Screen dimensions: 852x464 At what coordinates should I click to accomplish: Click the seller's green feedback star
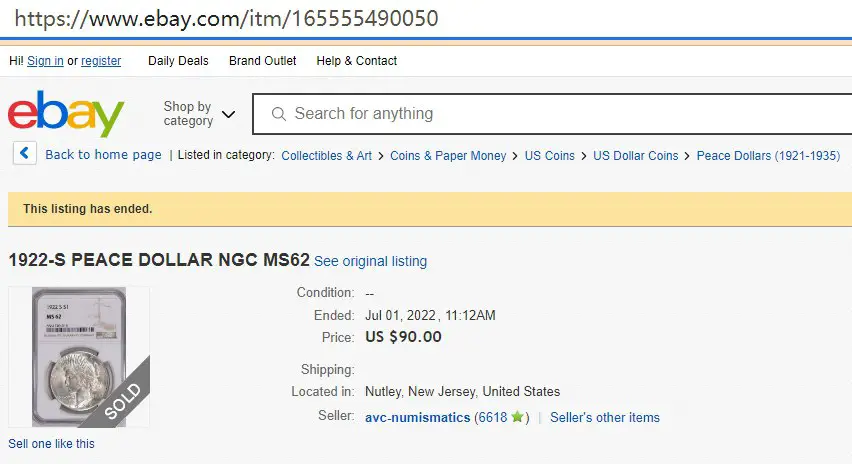[x=517, y=417]
